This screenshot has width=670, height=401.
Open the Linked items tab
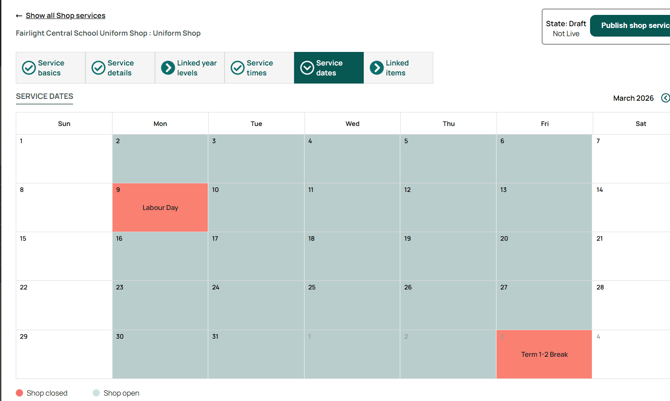[x=398, y=68]
